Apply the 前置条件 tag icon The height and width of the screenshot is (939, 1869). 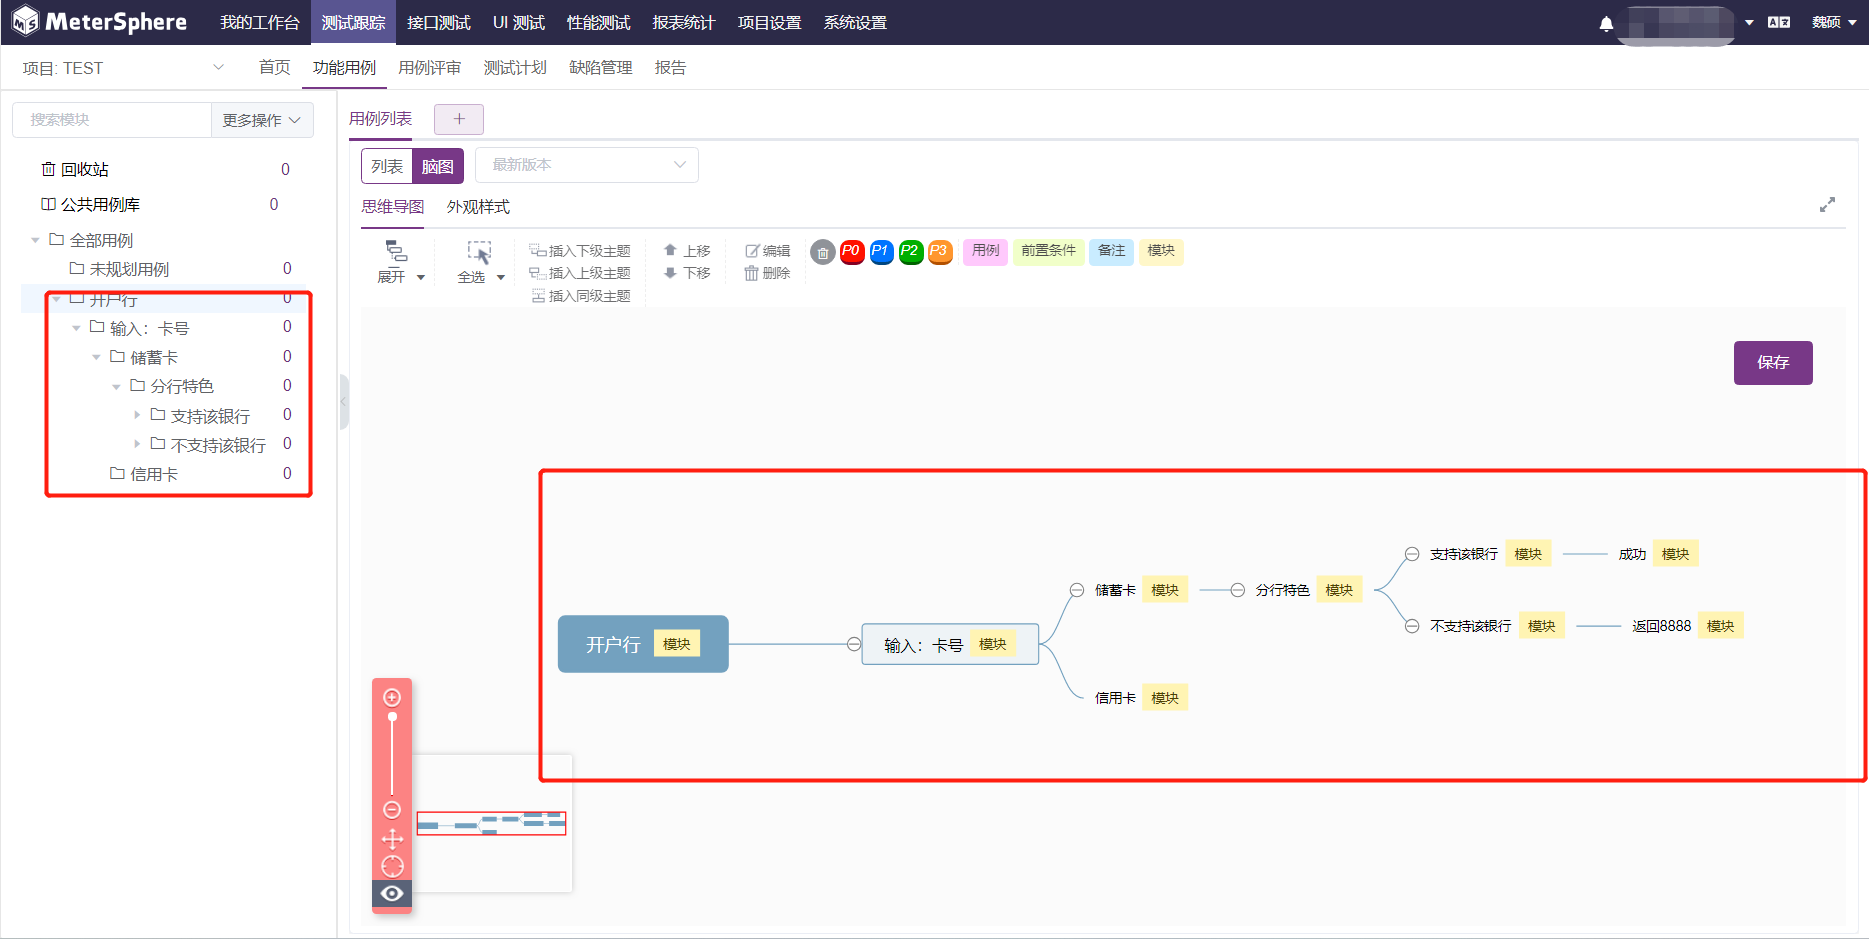click(1048, 252)
